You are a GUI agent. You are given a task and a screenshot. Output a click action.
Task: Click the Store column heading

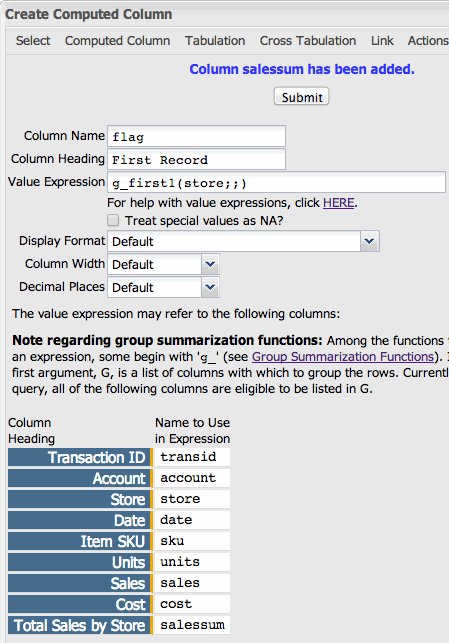tap(80, 499)
